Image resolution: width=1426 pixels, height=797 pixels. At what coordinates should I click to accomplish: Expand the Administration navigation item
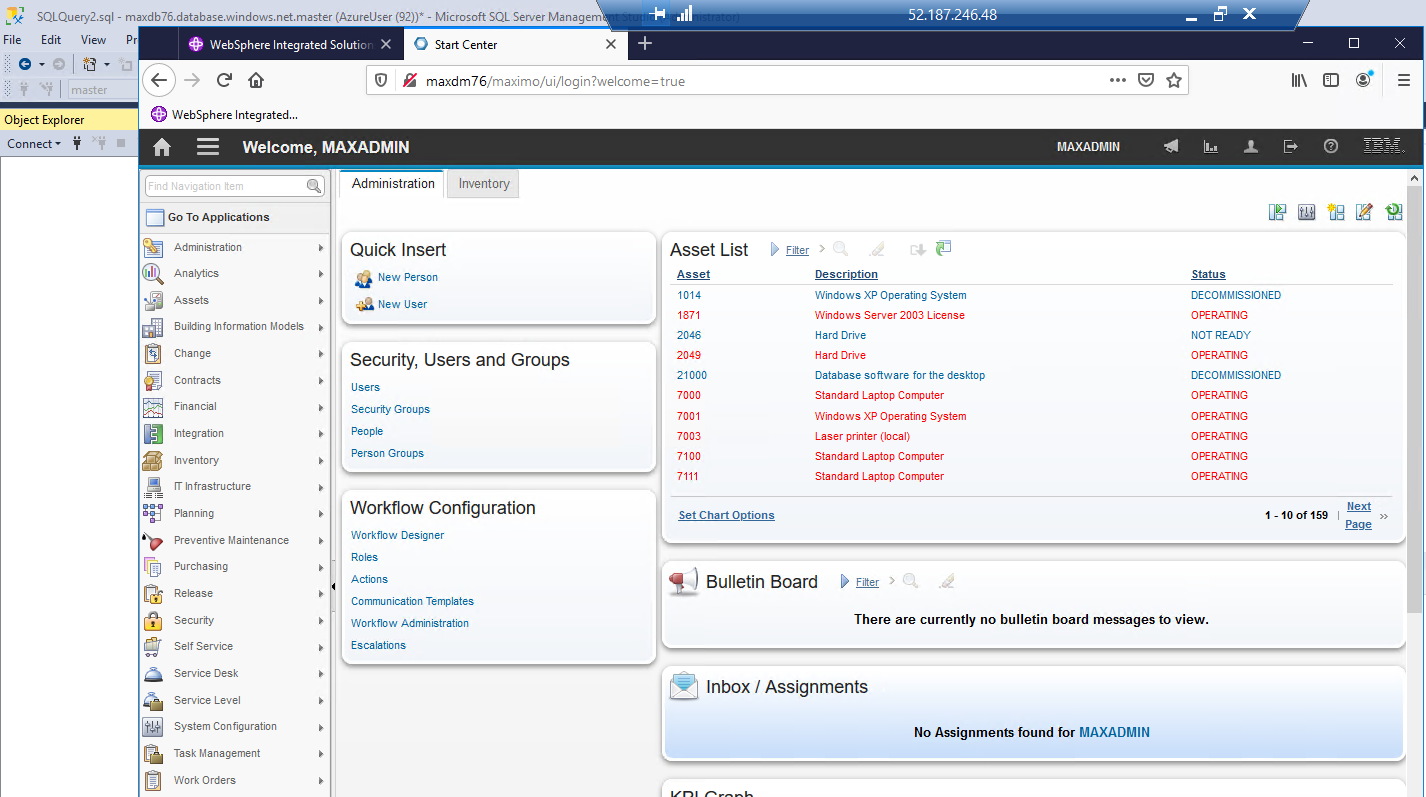pos(235,247)
